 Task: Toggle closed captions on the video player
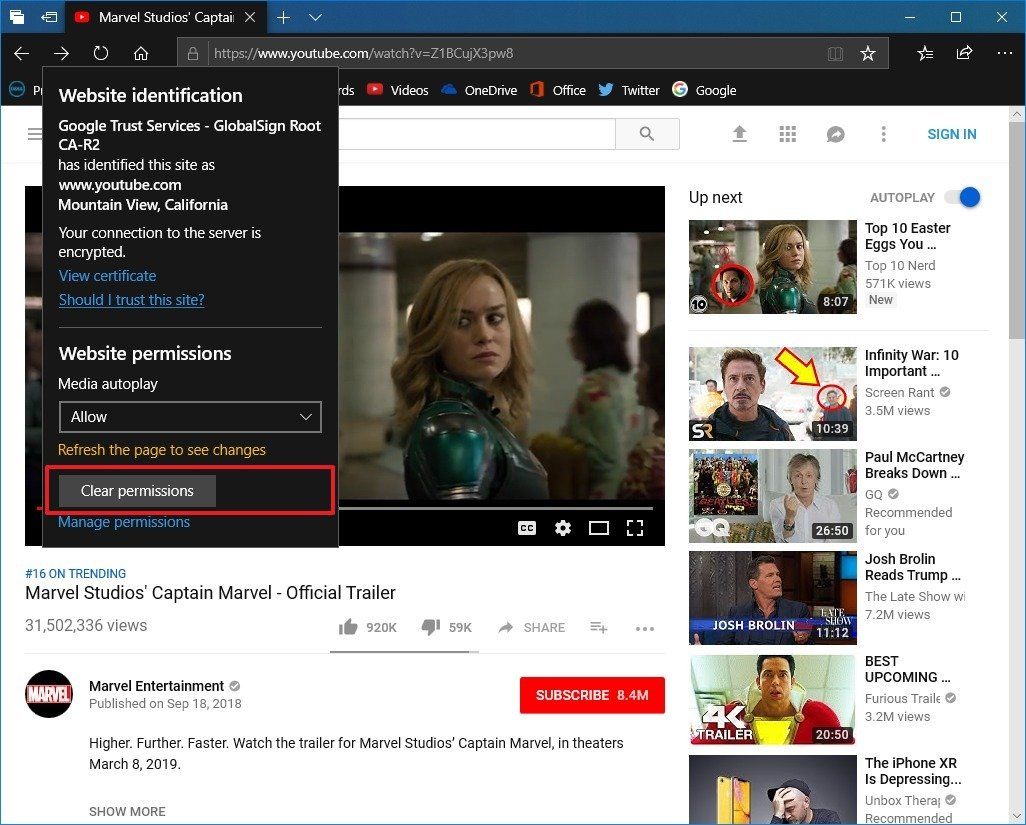point(527,527)
